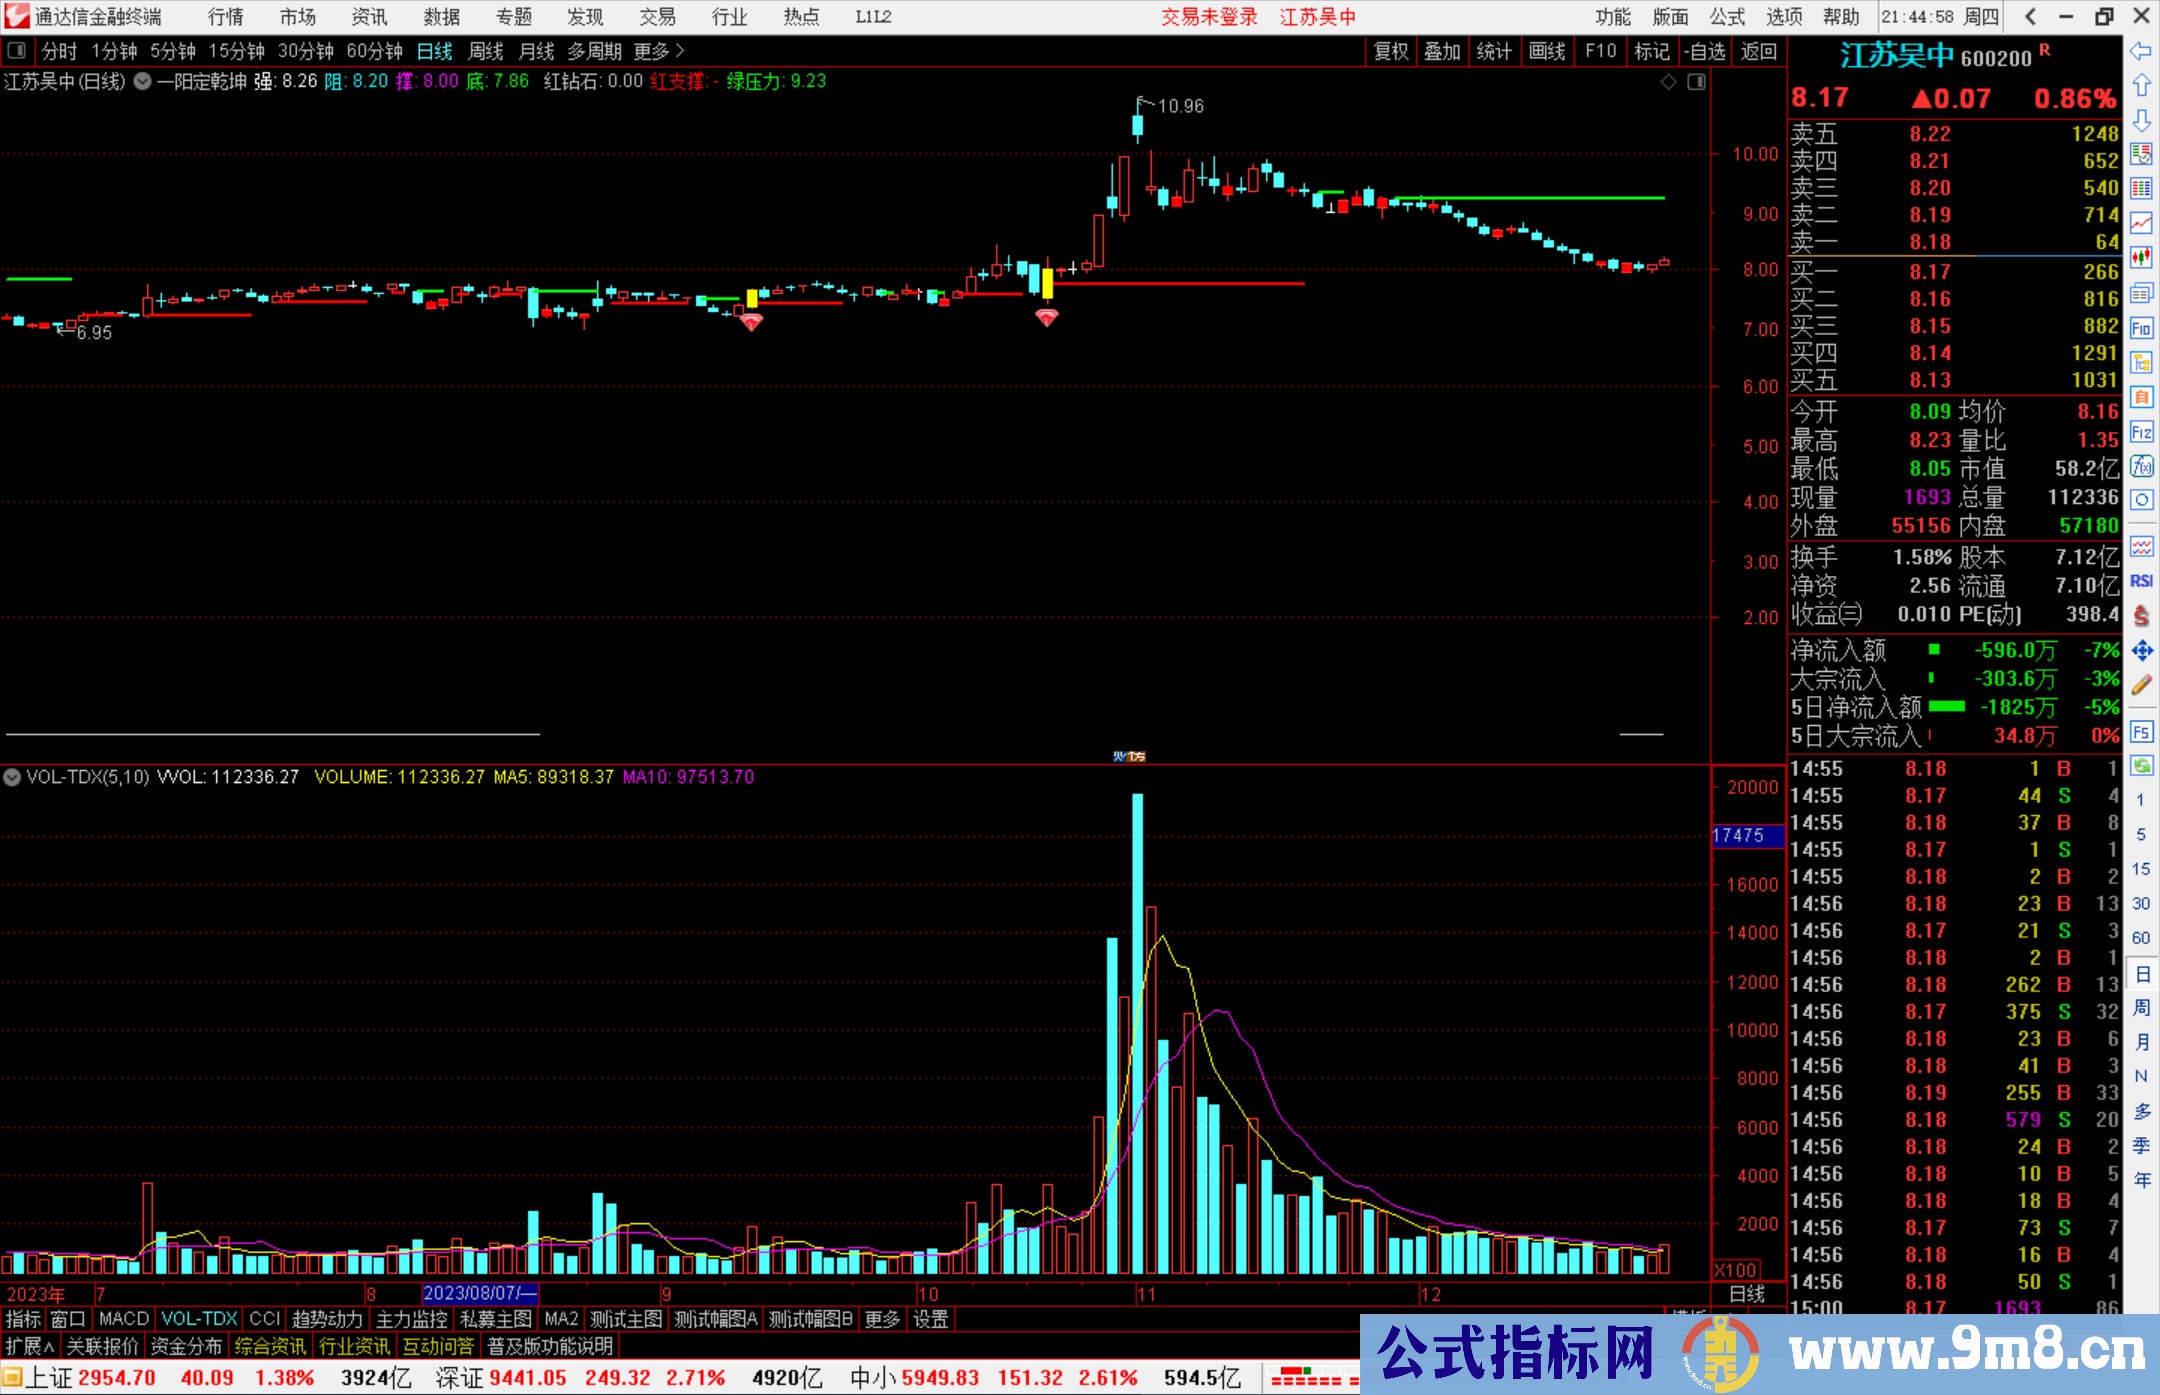Viewport: 2160px width, 1395px height.
Task: Click the TDX logo in title bar
Action: [x=17, y=16]
